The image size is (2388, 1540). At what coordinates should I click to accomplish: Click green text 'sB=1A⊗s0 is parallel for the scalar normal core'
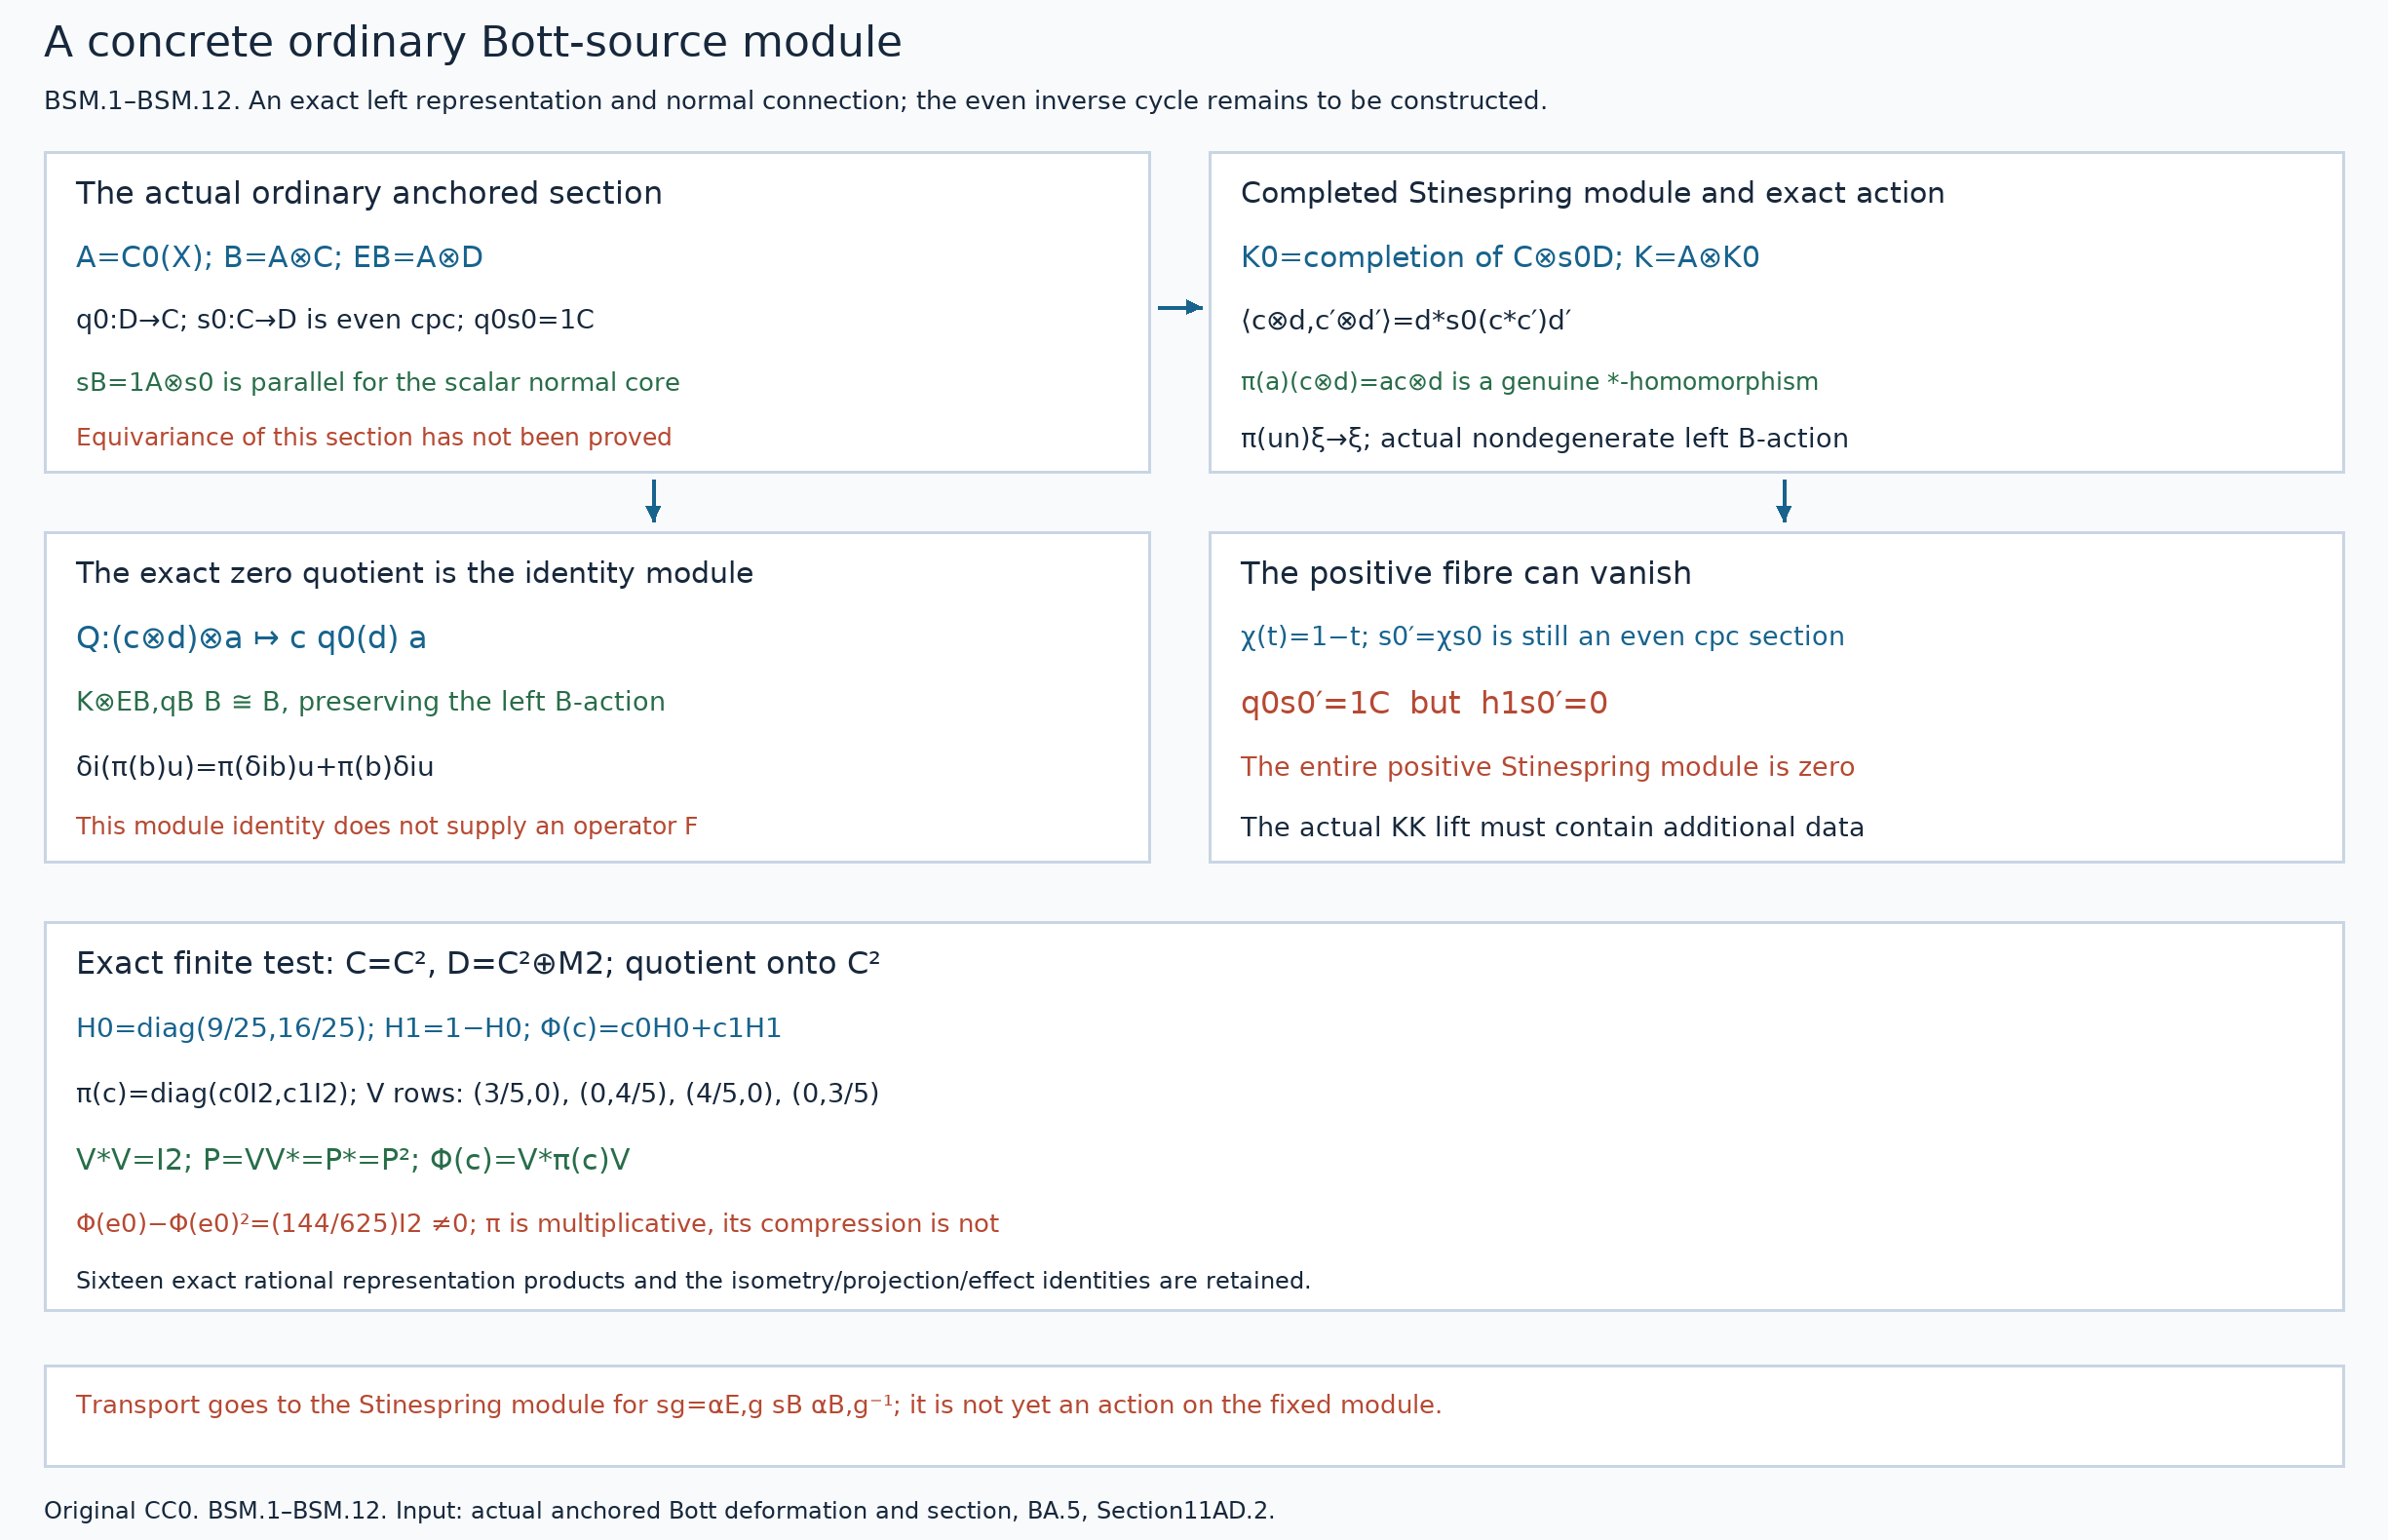(378, 382)
